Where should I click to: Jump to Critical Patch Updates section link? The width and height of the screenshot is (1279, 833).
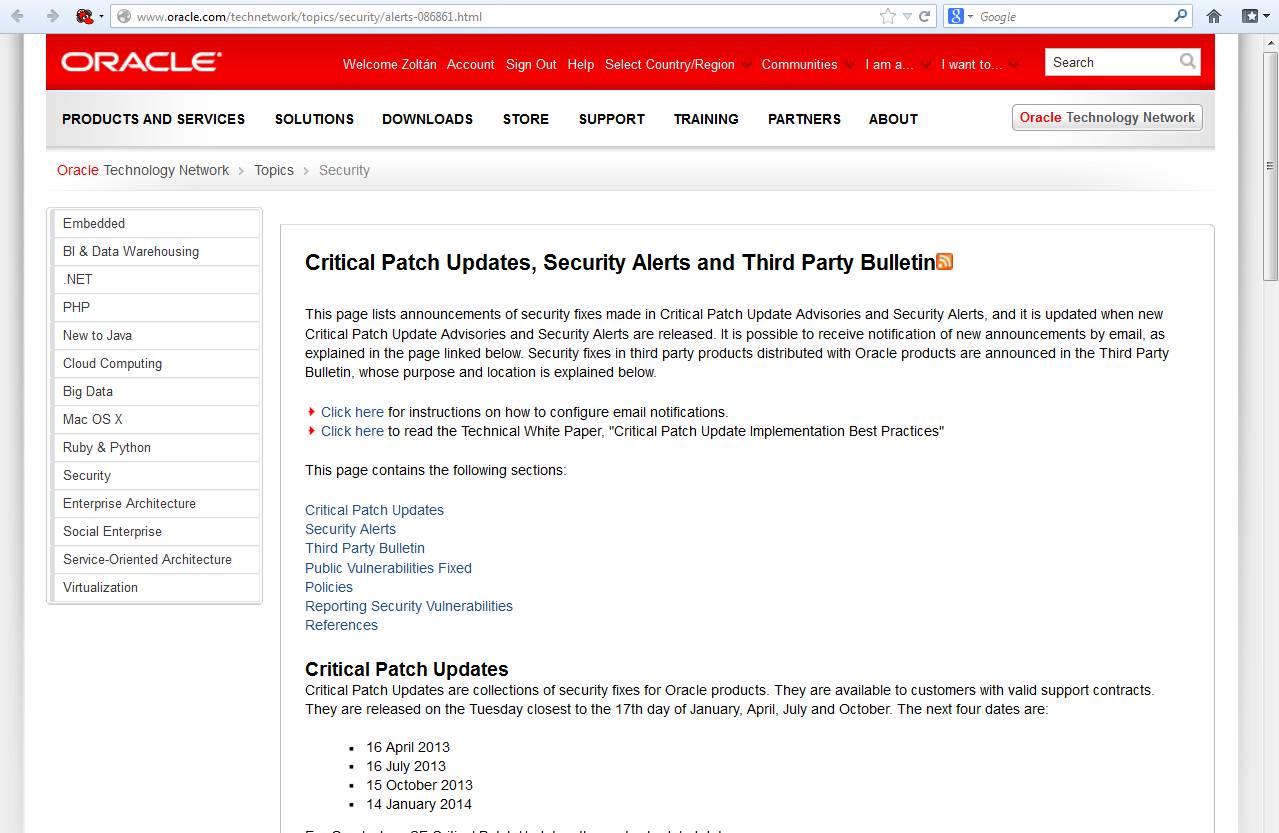coord(374,510)
